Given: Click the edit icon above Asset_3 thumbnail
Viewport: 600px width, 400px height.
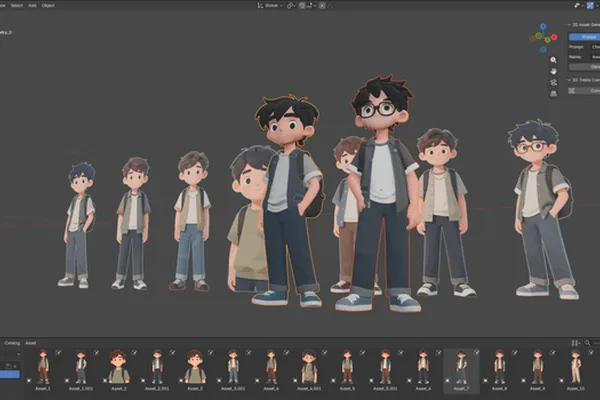Looking at the screenshot, I should coord(210,352).
